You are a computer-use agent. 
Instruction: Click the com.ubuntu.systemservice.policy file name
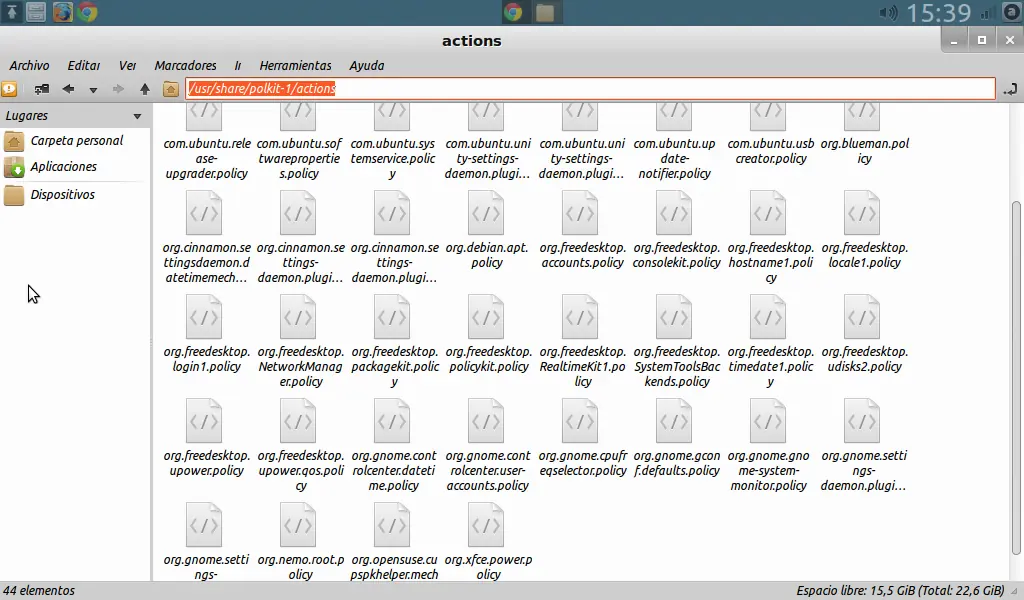click(392, 159)
